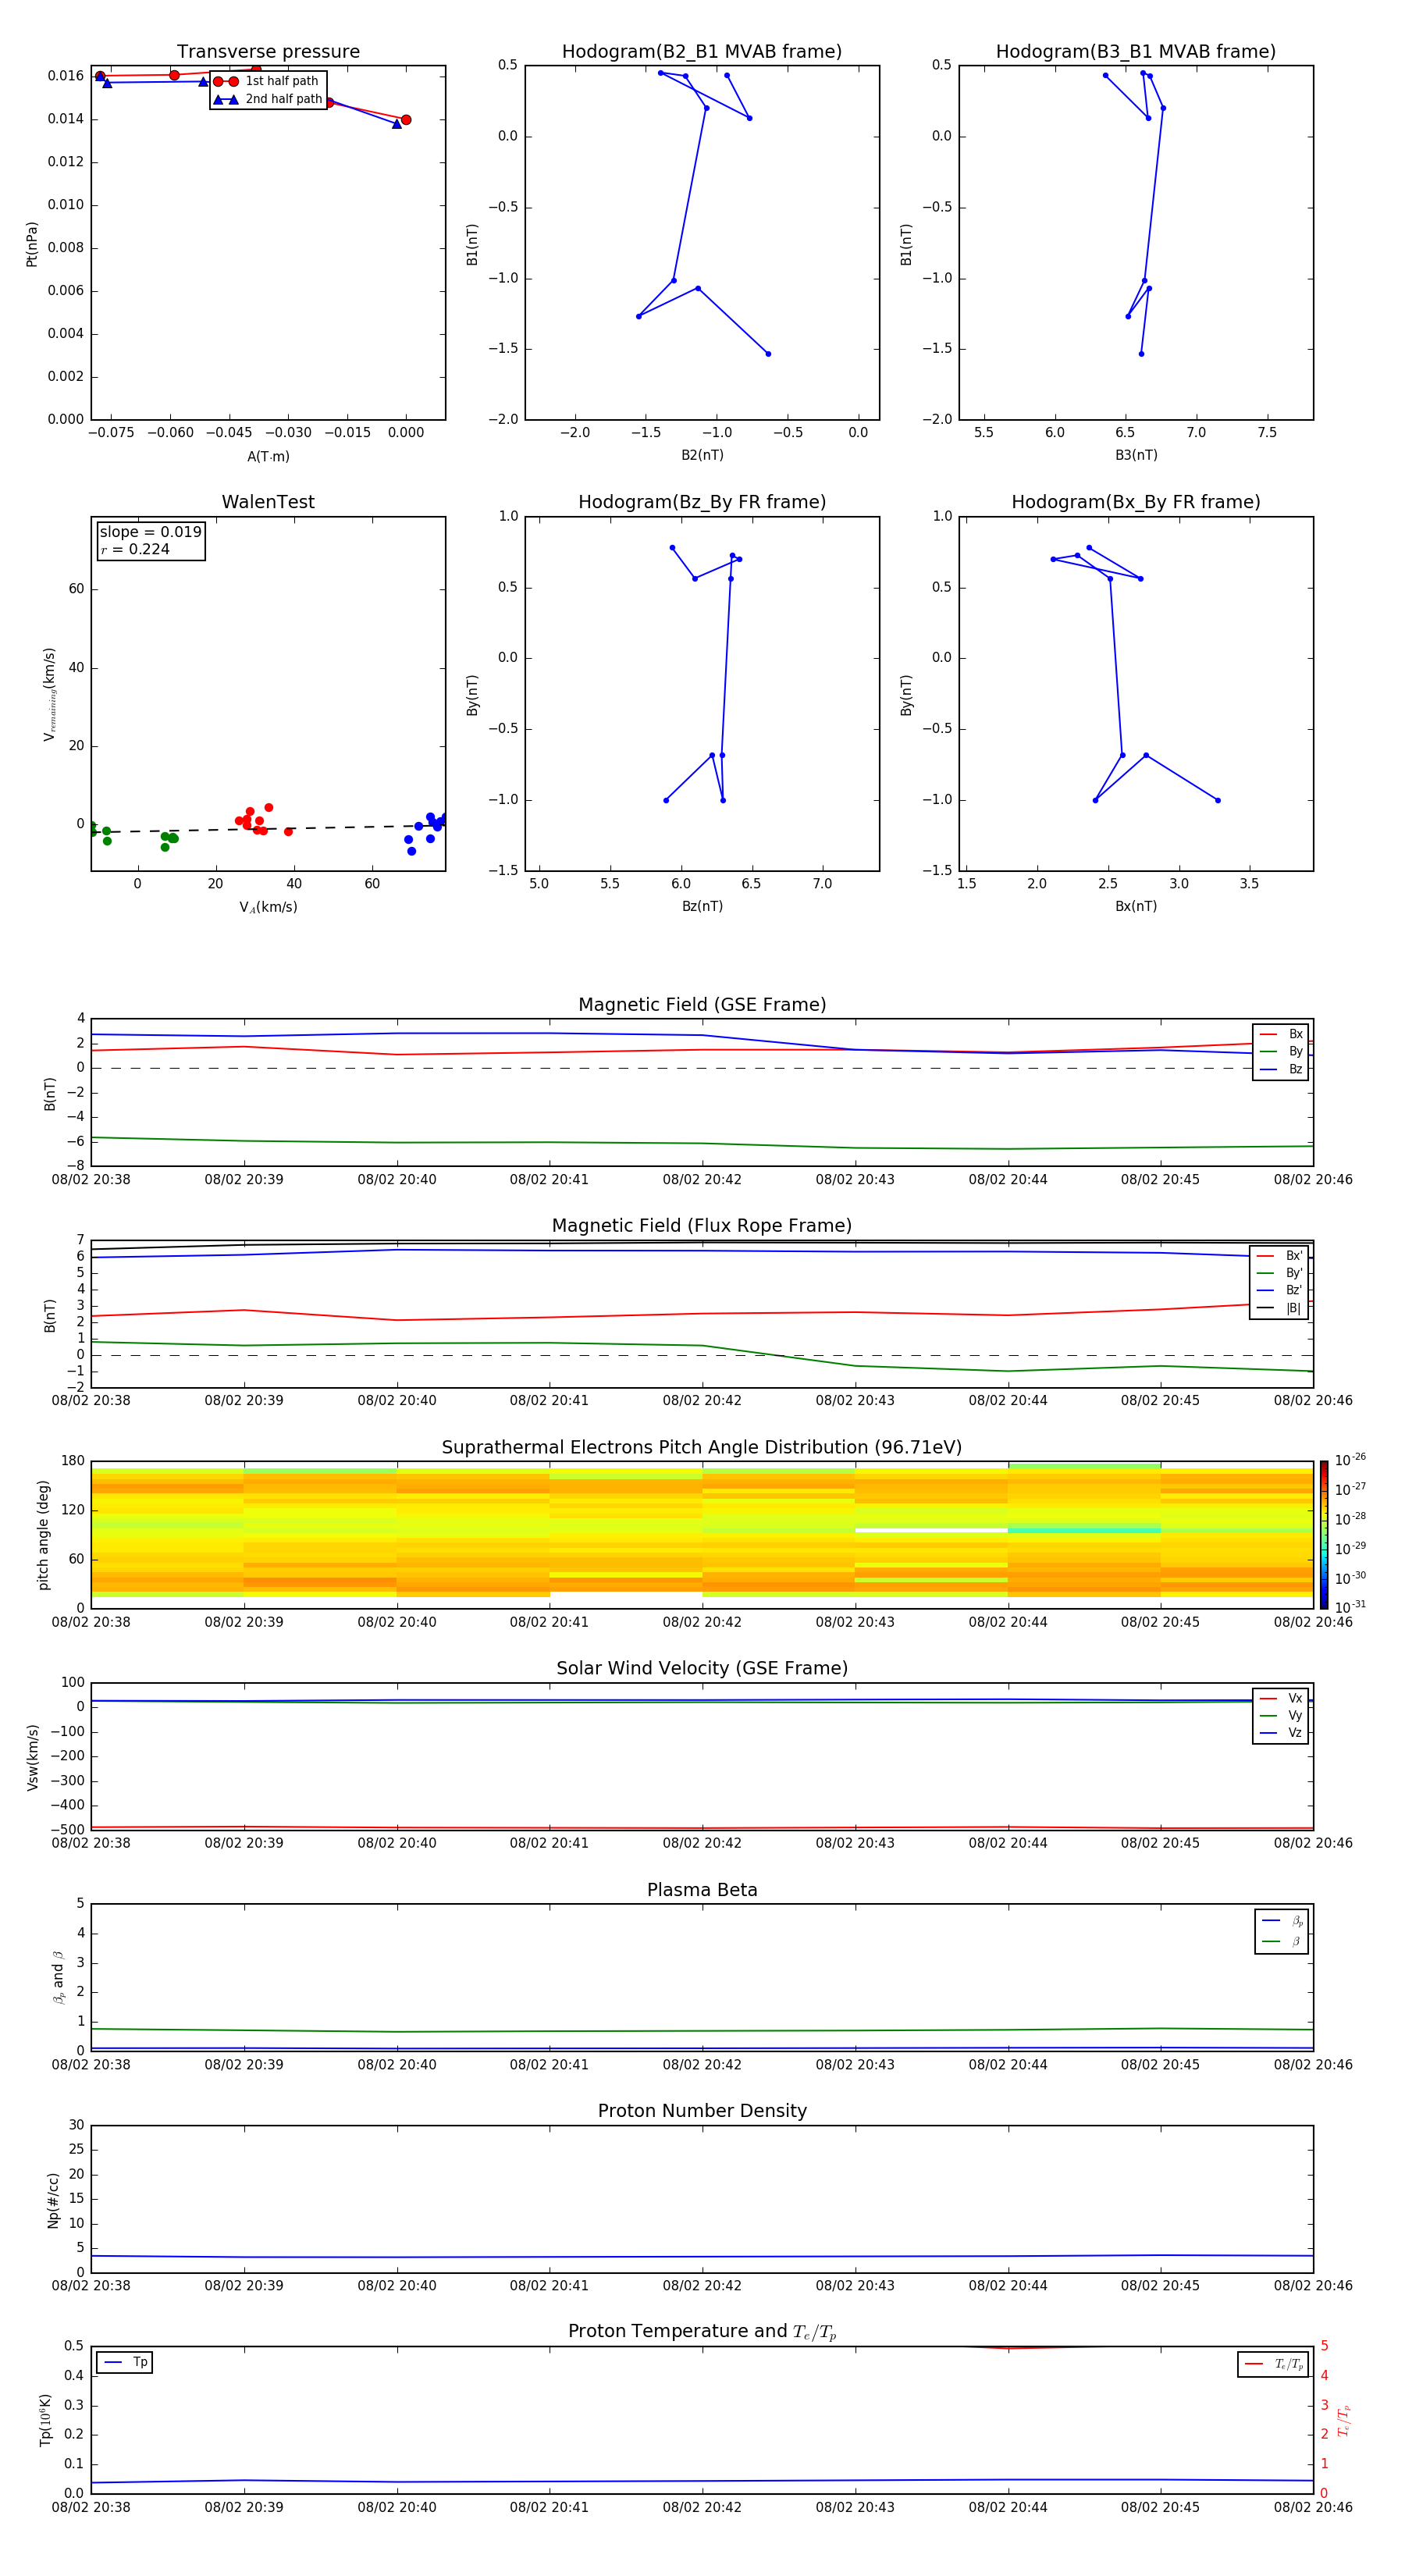The height and width of the screenshot is (2576, 1405).
Task: Click the 'Vx' legend entry
Action: coord(1281,1698)
